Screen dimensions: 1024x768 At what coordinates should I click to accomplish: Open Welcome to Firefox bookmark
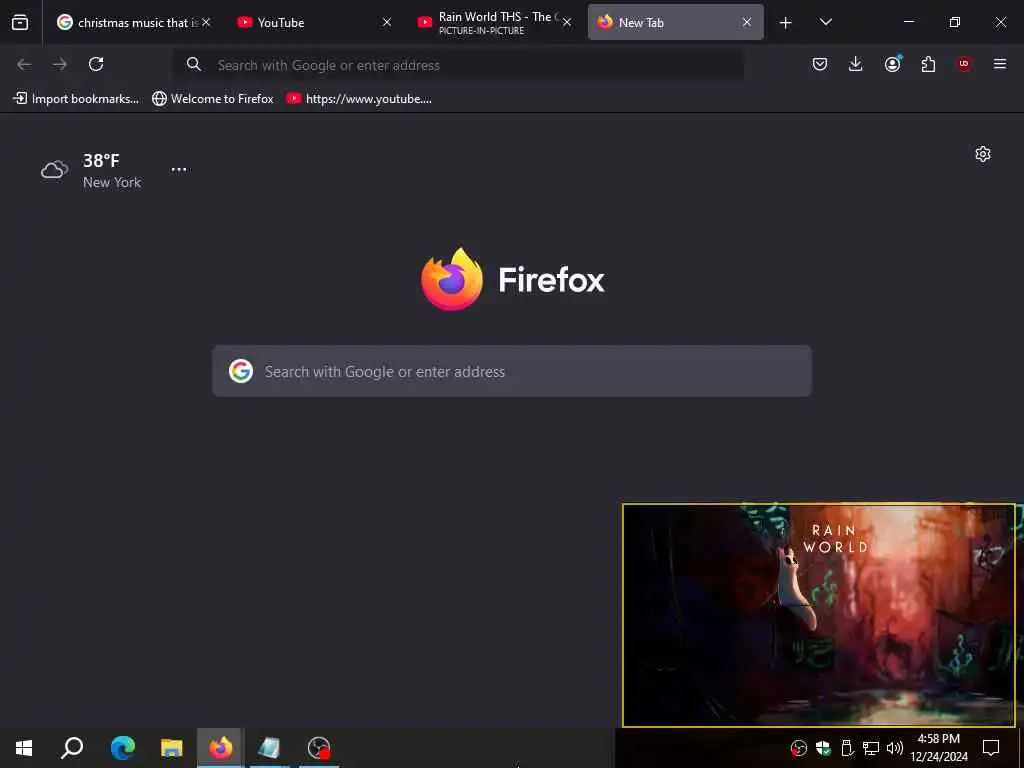(x=213, y=99)
